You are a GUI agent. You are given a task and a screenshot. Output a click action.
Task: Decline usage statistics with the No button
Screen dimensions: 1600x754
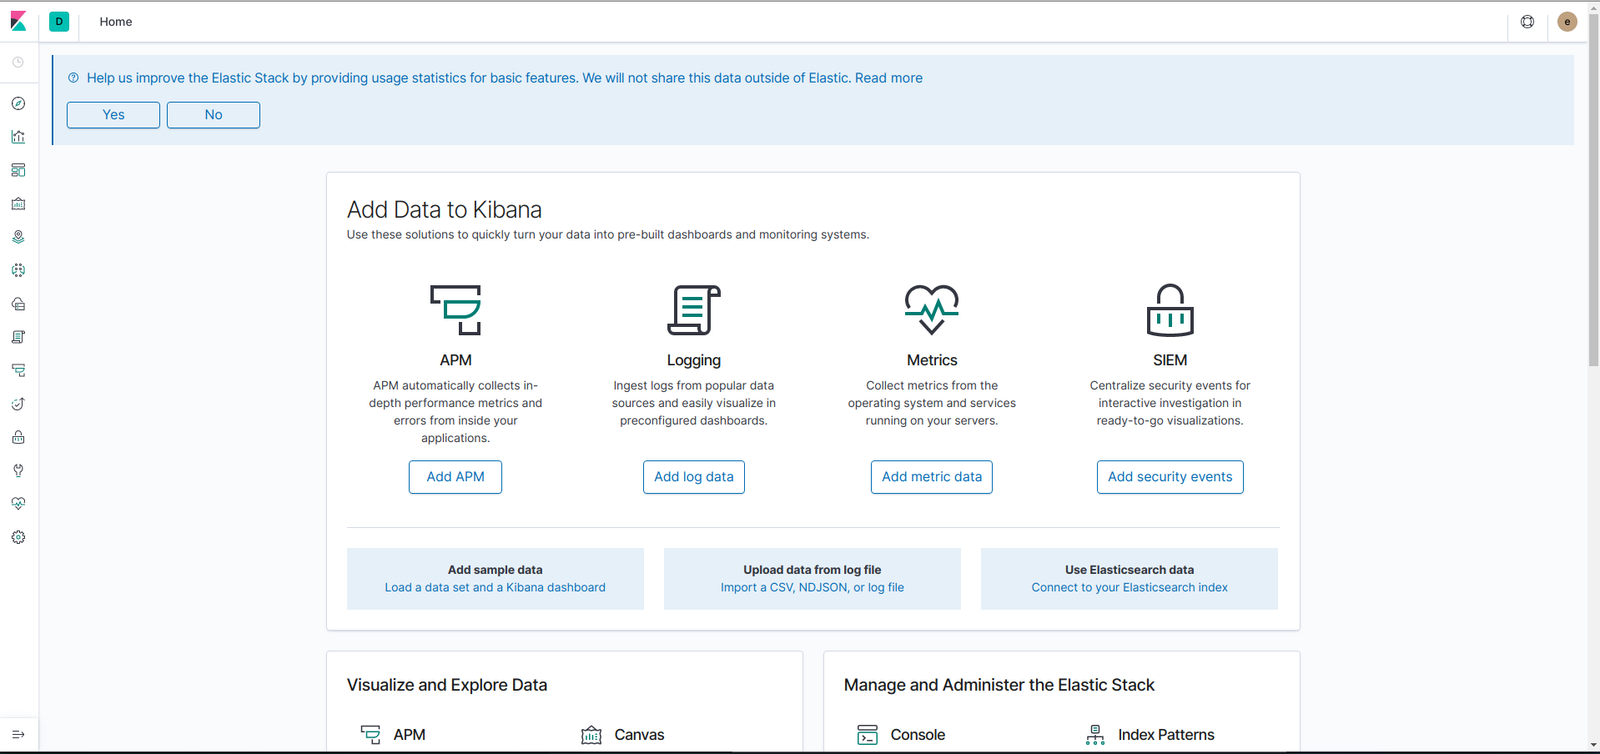click(x=213, y=115)
